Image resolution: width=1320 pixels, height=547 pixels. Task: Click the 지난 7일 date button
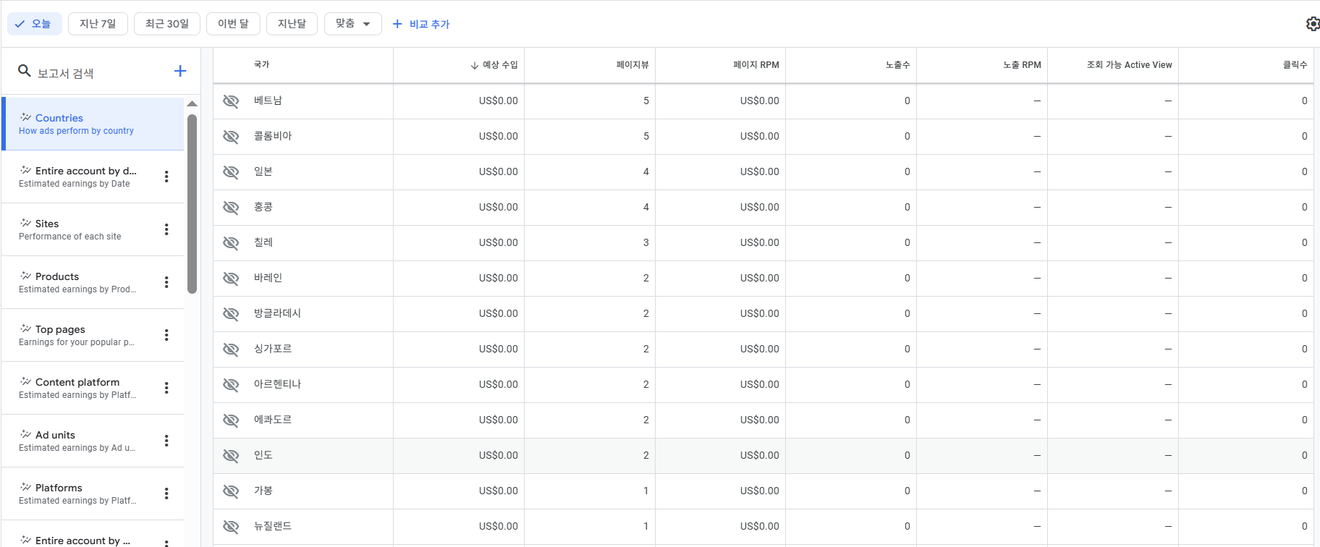(98, 24)
